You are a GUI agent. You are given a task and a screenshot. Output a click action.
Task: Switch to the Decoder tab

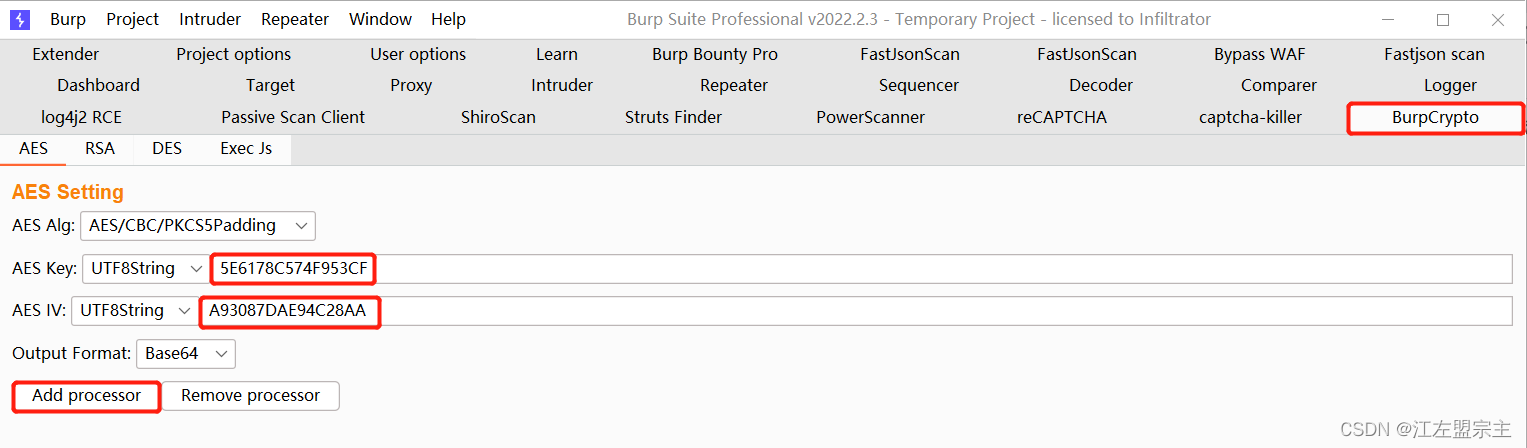(x=1101, y=86)
